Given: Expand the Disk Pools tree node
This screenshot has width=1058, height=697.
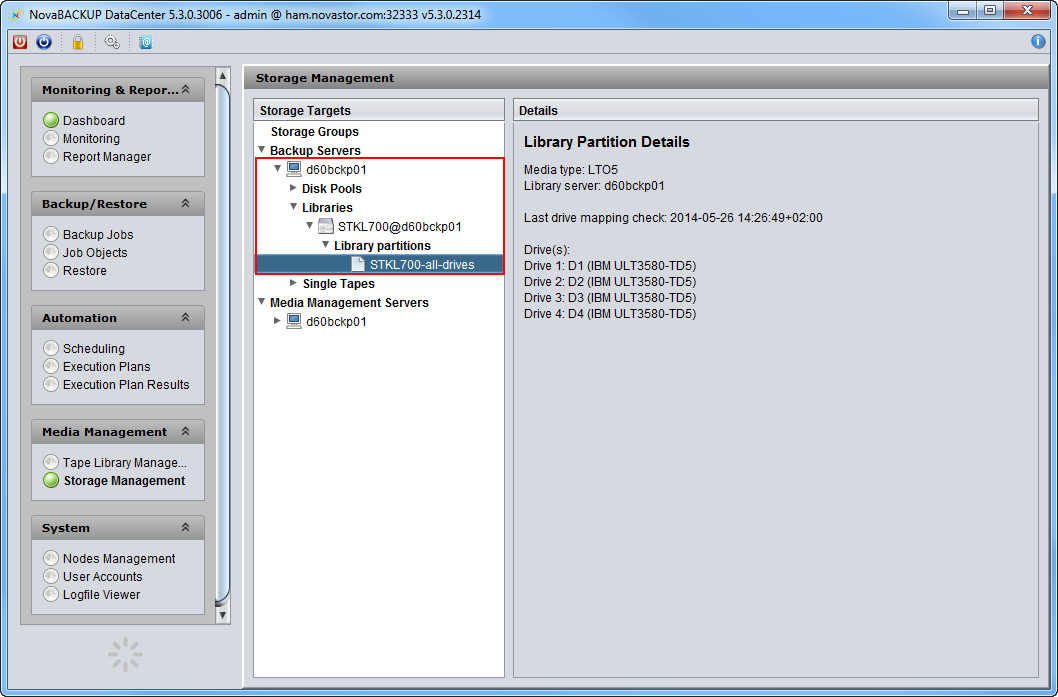Looking at the screenshot, I should click(x=293, y=188).
